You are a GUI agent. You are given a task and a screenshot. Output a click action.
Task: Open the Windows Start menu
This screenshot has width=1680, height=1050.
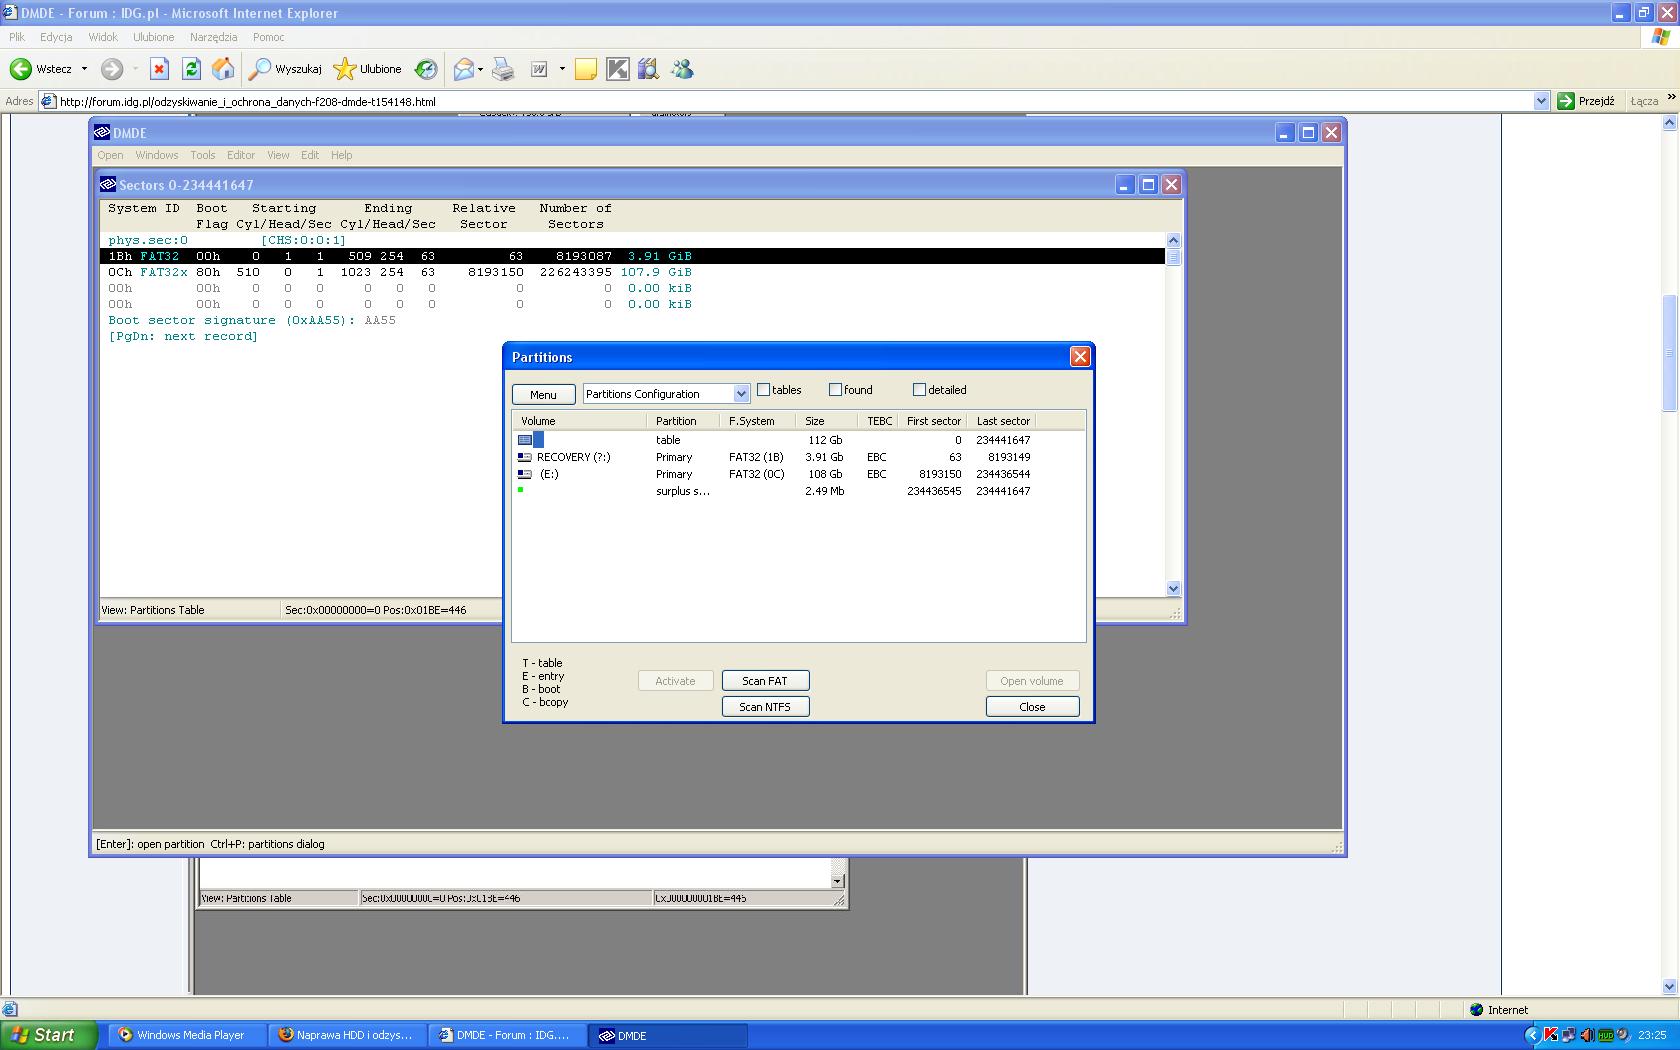(49, 1035)
